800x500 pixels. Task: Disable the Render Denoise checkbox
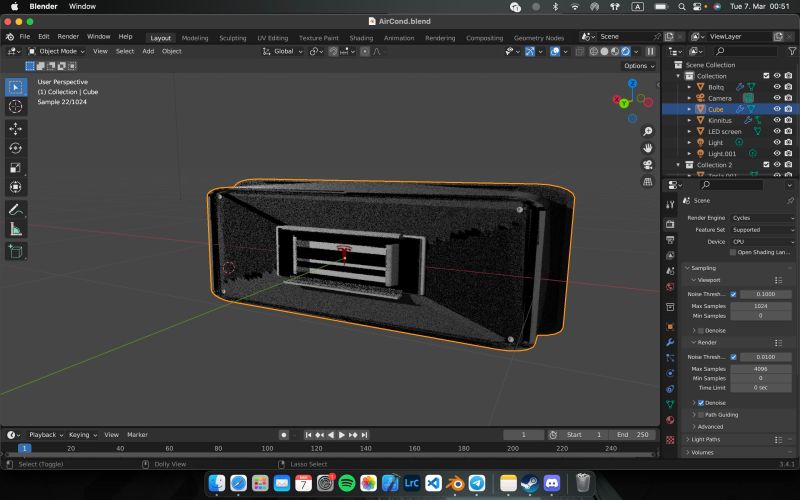coord(701,403)
